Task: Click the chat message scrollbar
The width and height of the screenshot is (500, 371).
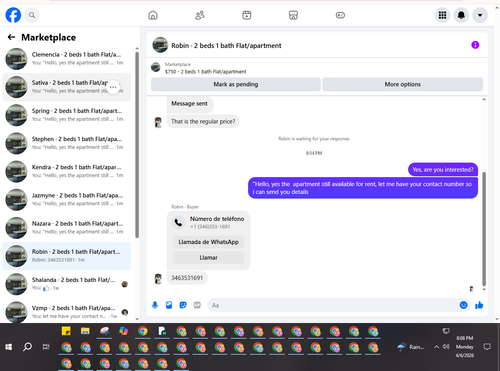Action: [x=484, y=229]
